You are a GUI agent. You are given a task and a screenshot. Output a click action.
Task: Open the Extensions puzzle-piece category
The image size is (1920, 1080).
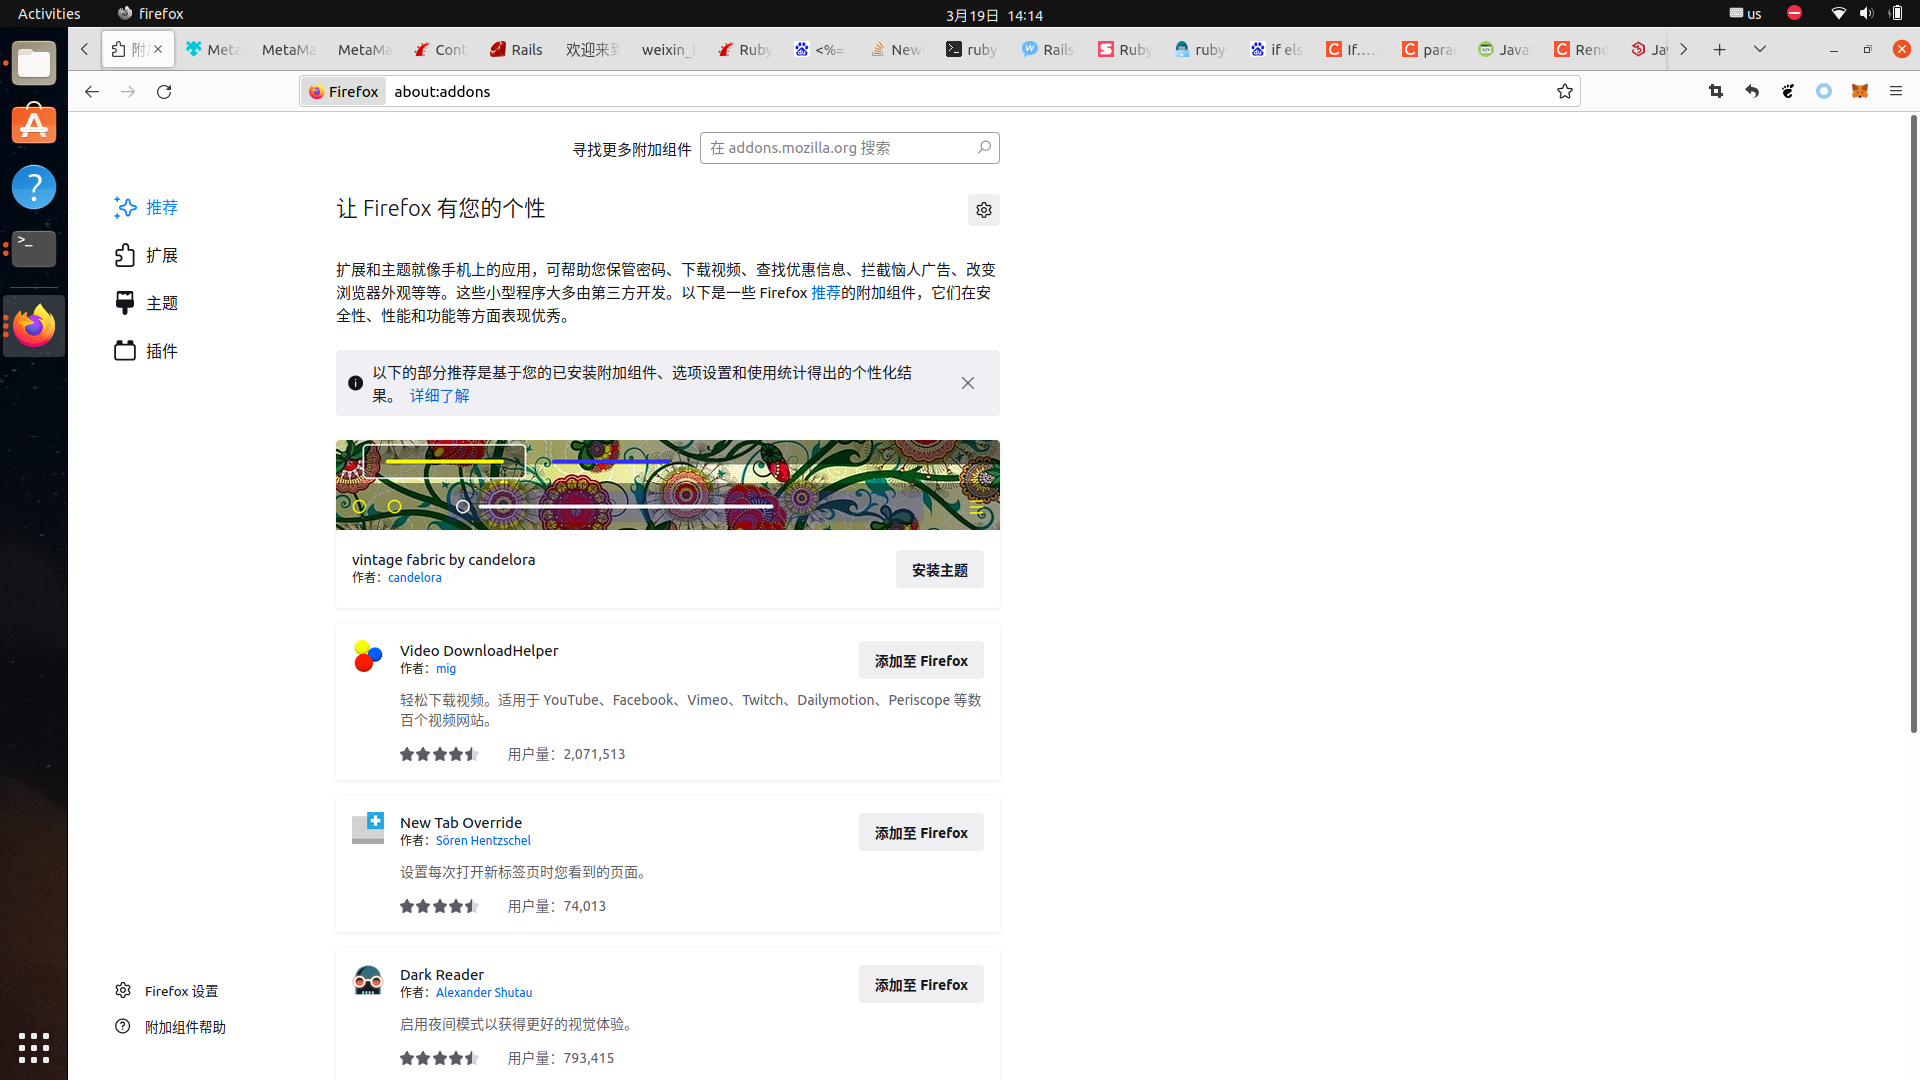[125, 255]
